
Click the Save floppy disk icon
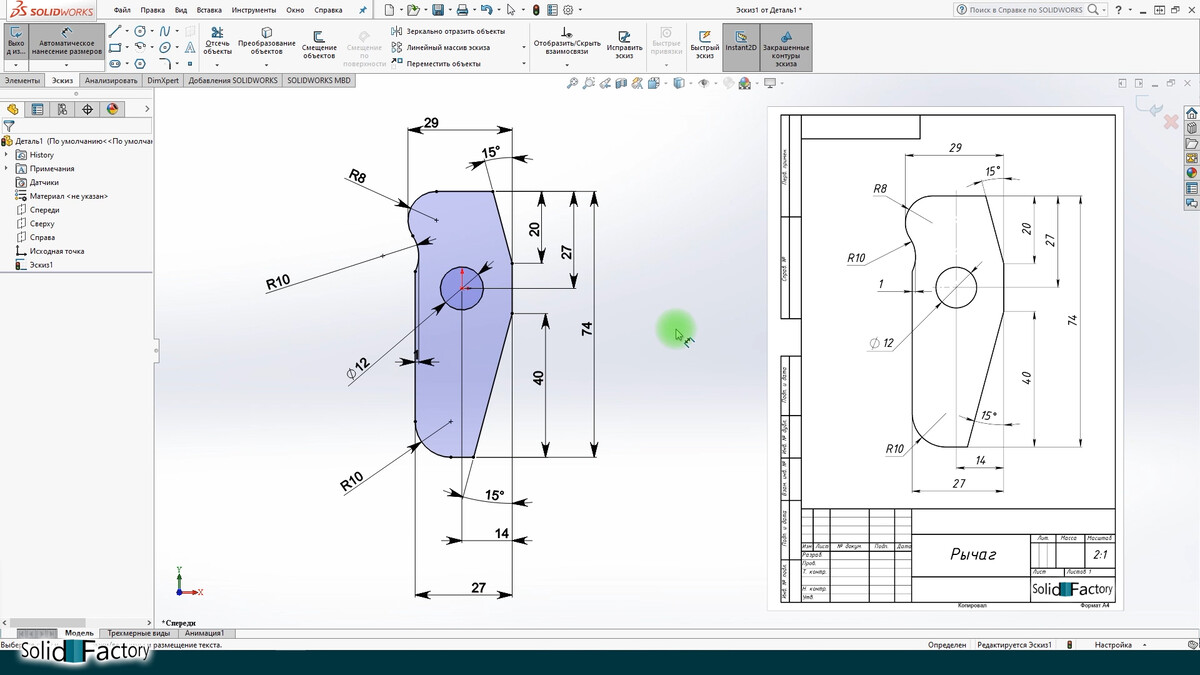tap(438, 10)
